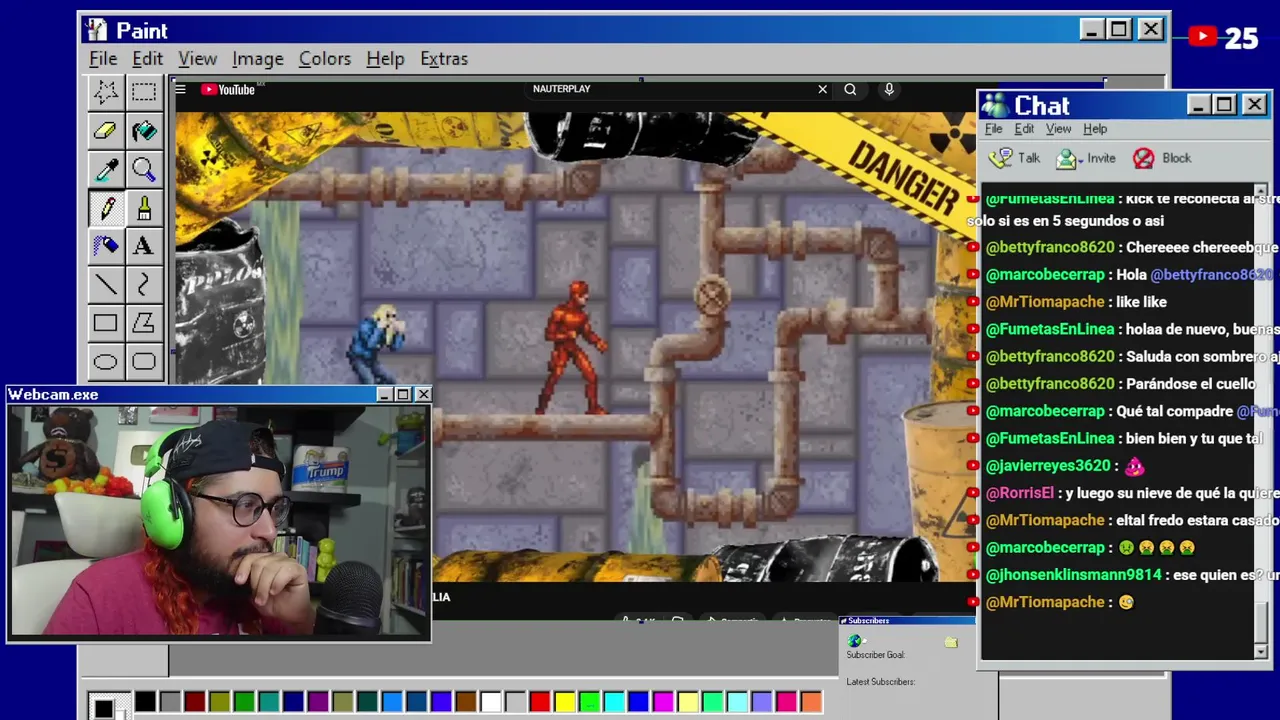Choose the Brush tool

pos(144,208)
